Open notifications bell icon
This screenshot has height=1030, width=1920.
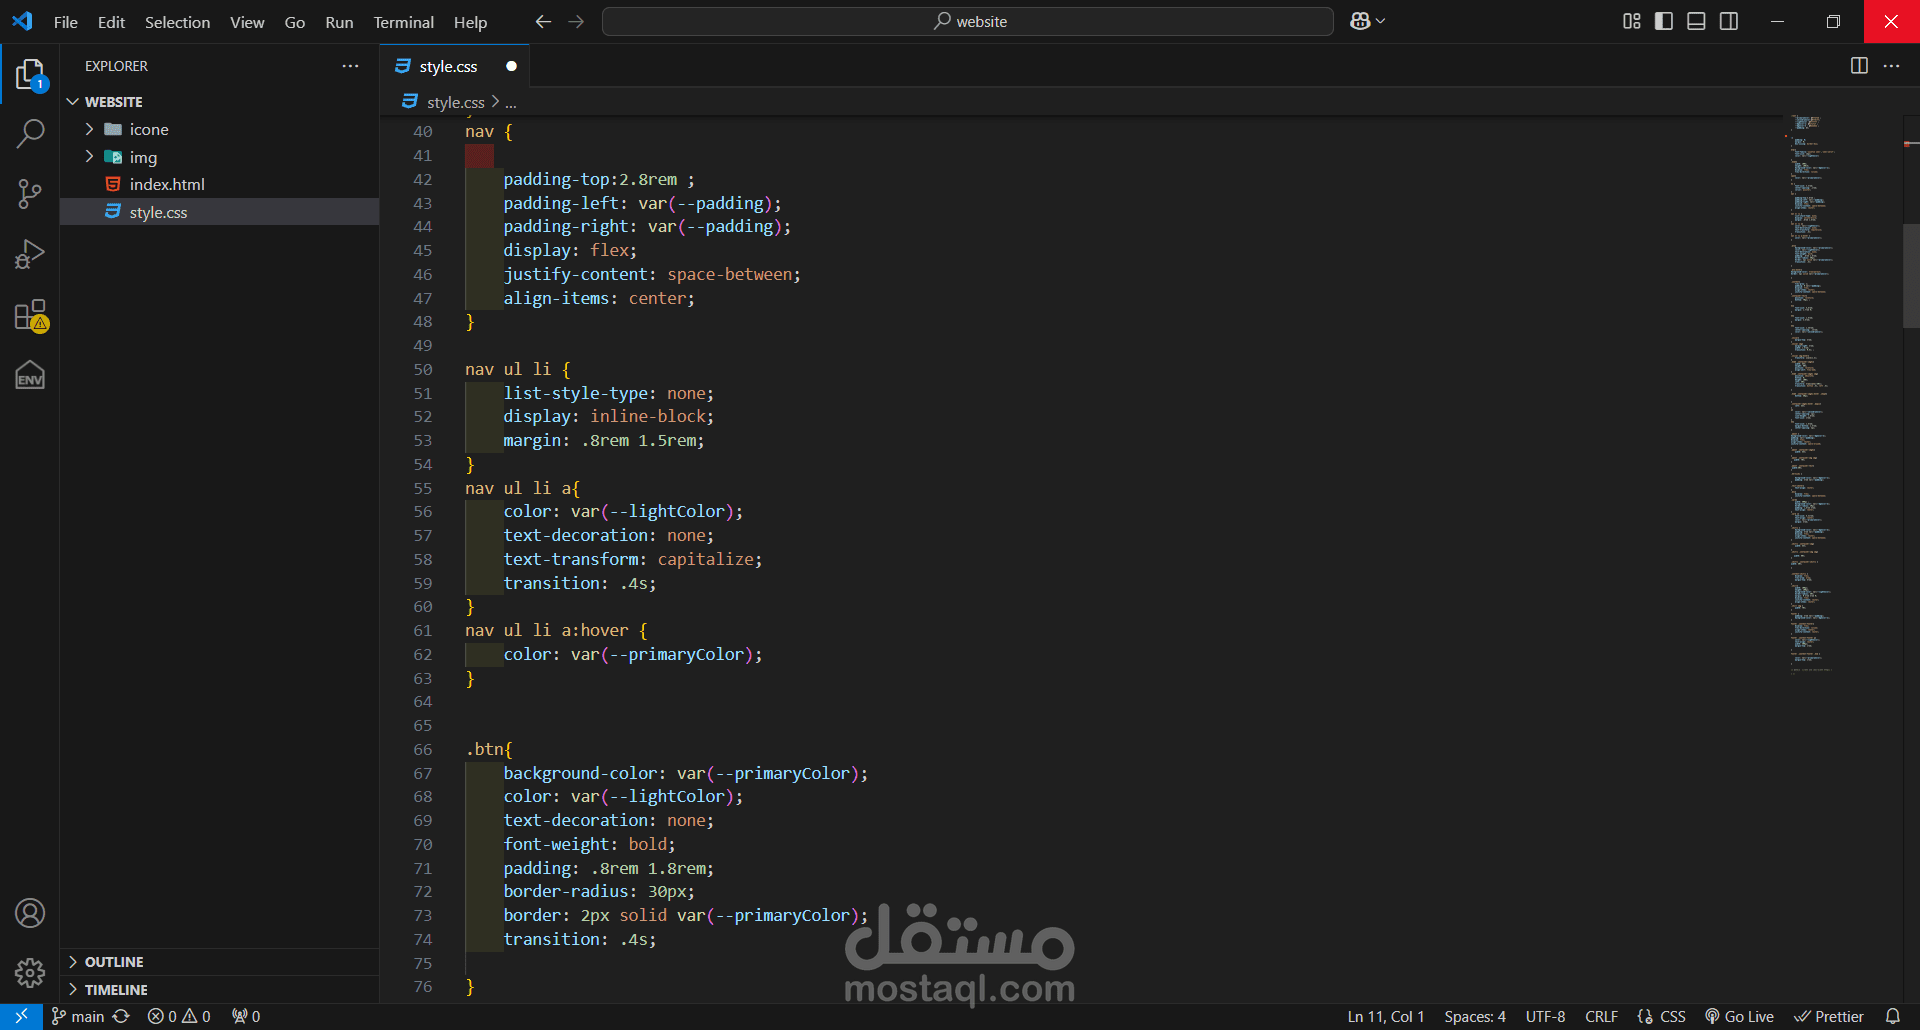(1892, 1016)
